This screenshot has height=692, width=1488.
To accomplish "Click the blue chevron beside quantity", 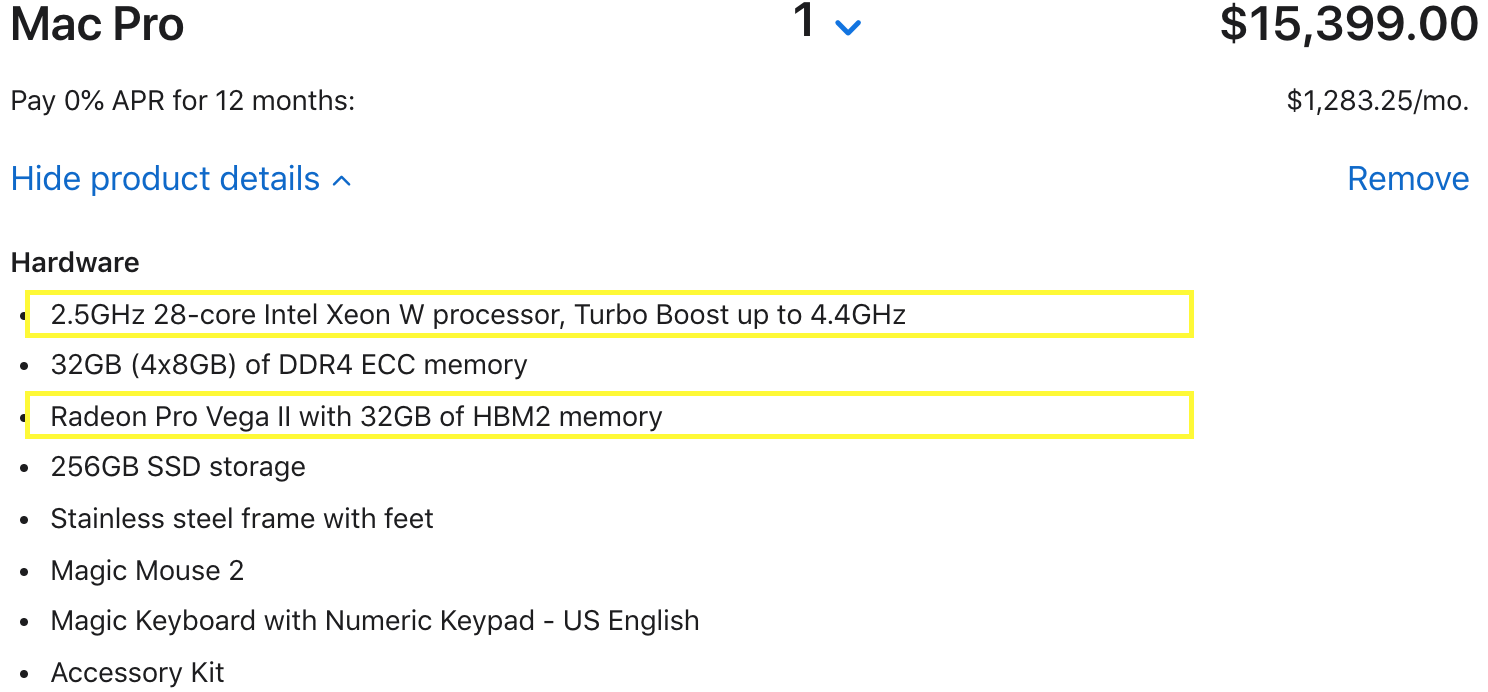I will coord(847,28).
